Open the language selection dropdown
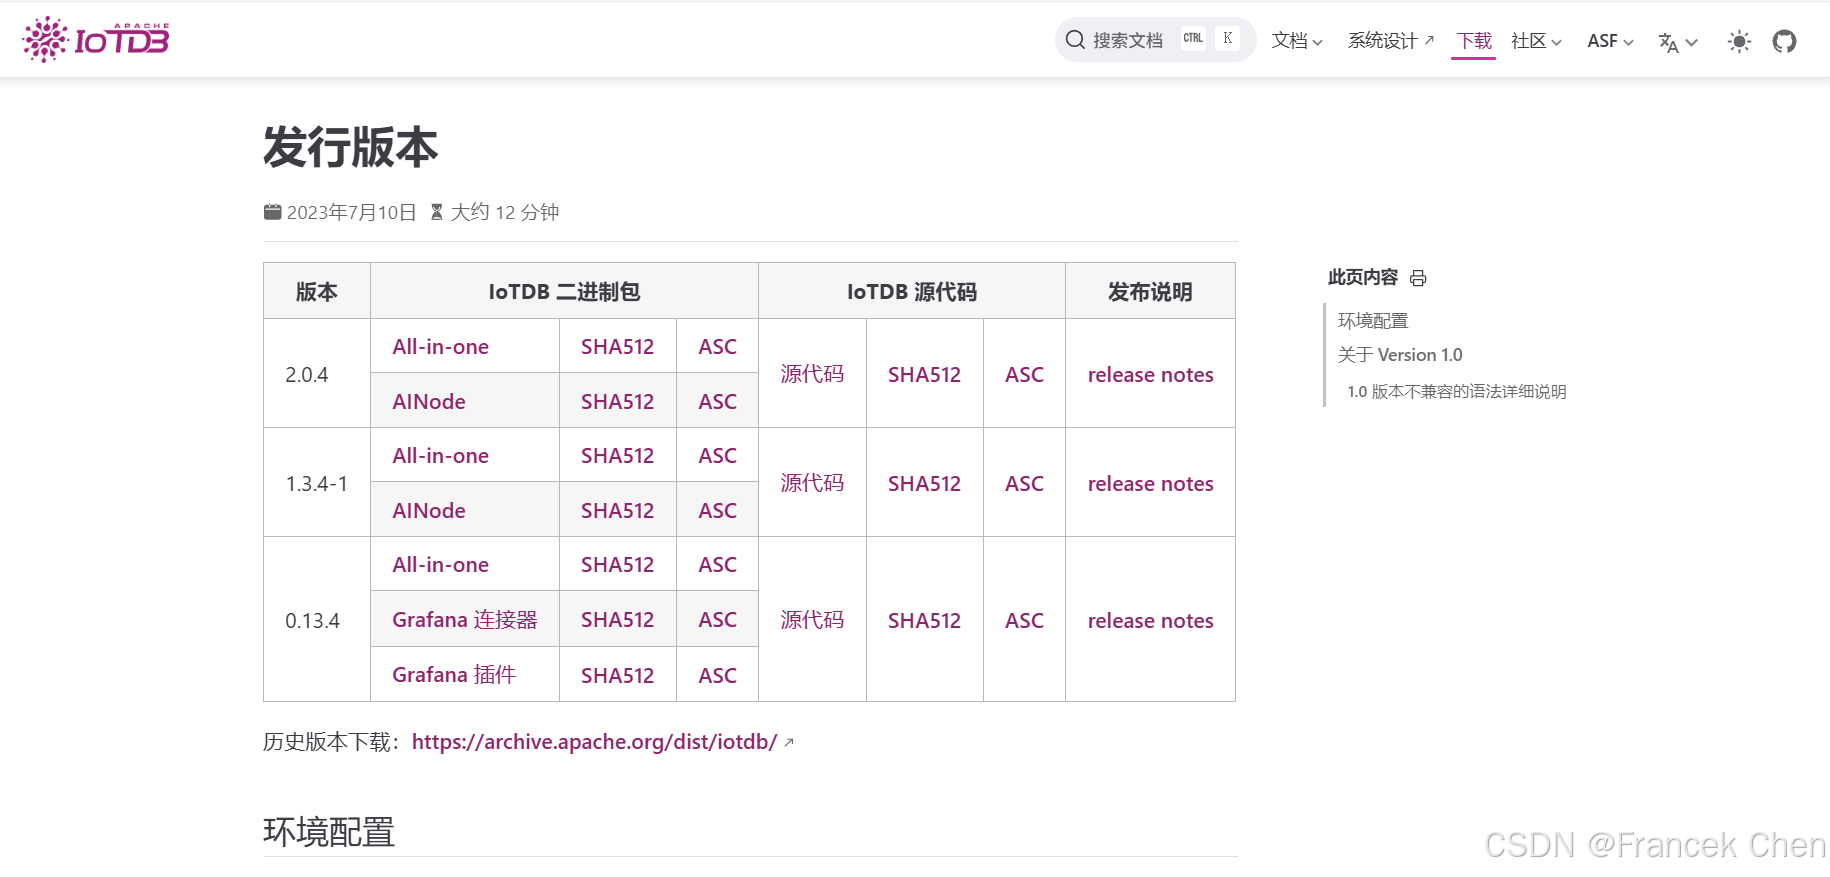 pos(1677,42)
